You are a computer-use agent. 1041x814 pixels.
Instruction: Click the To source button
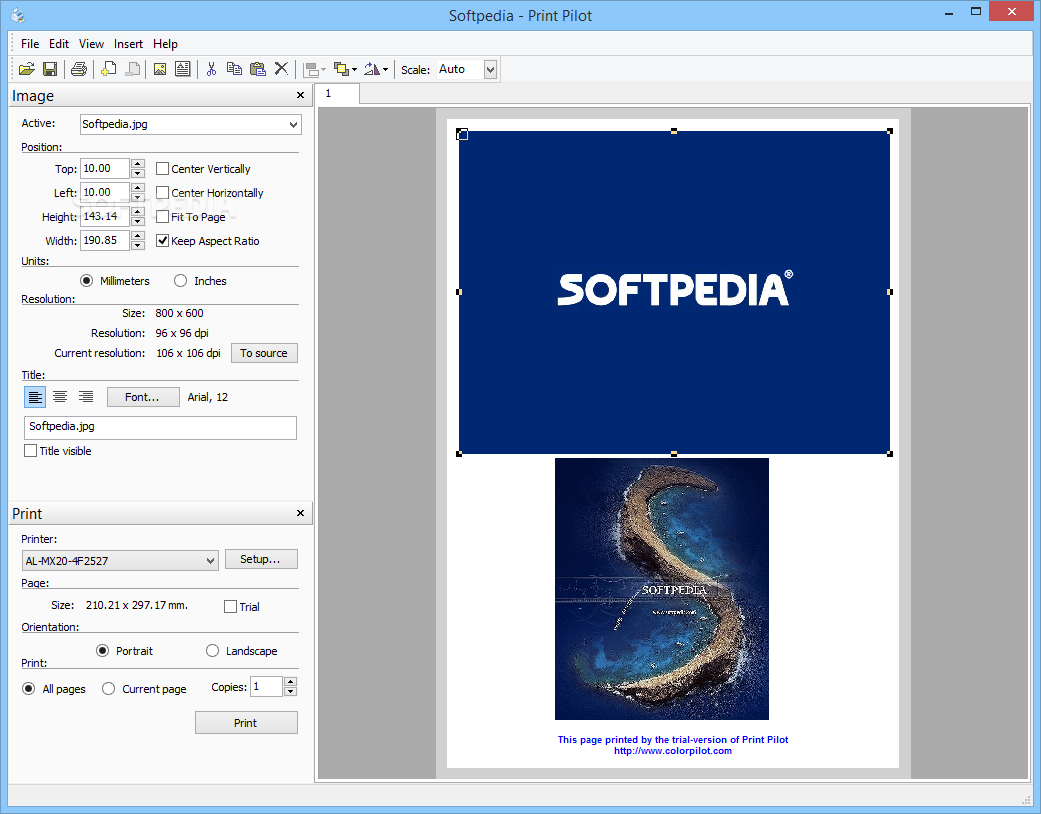[x=264, y=353]
